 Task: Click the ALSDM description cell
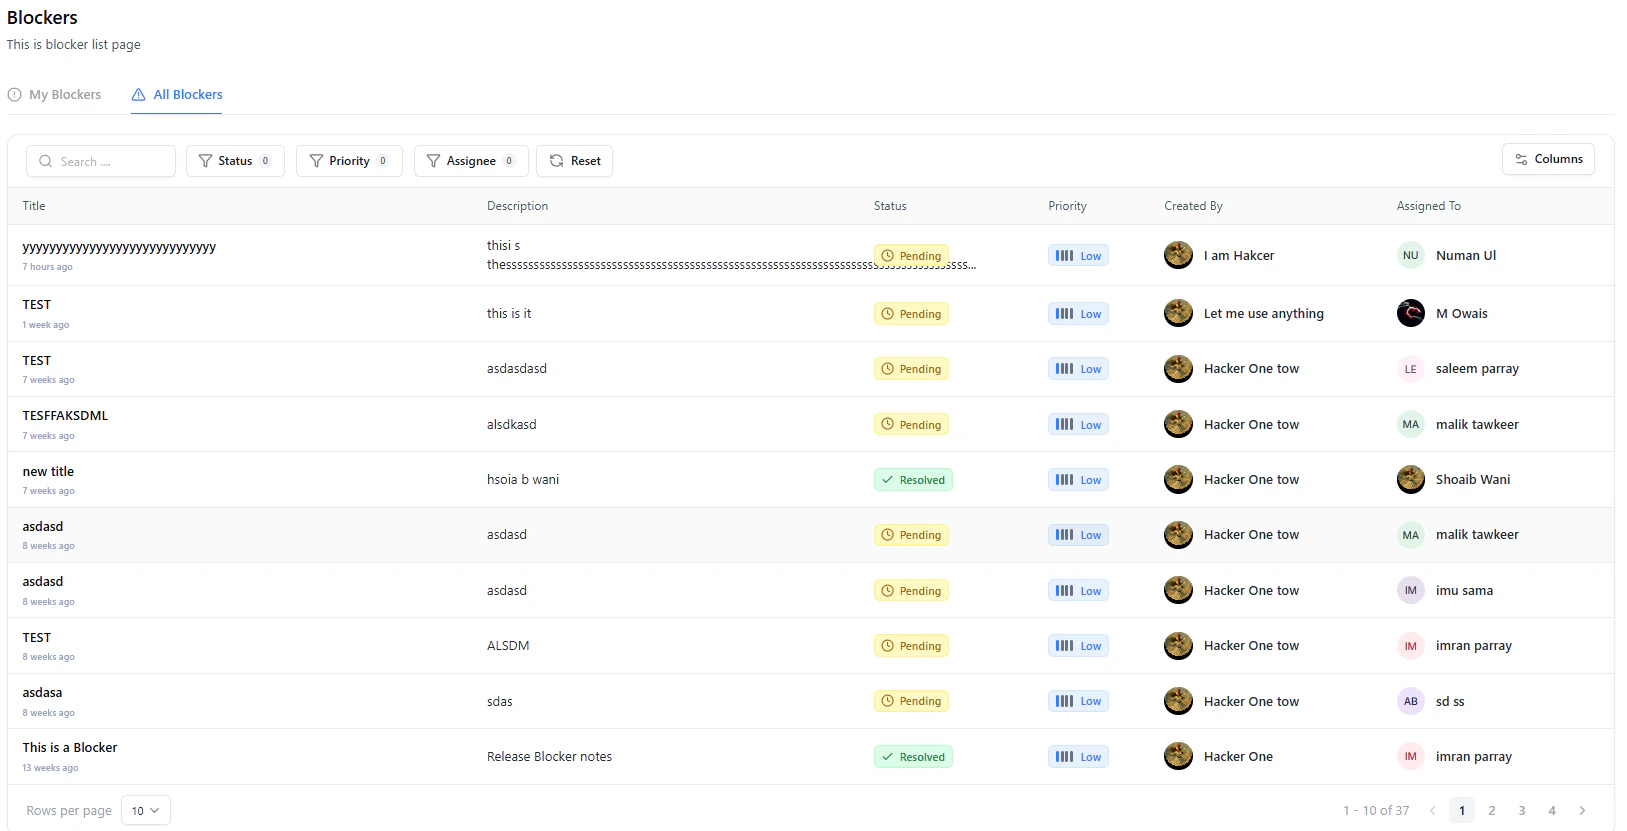pos(508,646)
